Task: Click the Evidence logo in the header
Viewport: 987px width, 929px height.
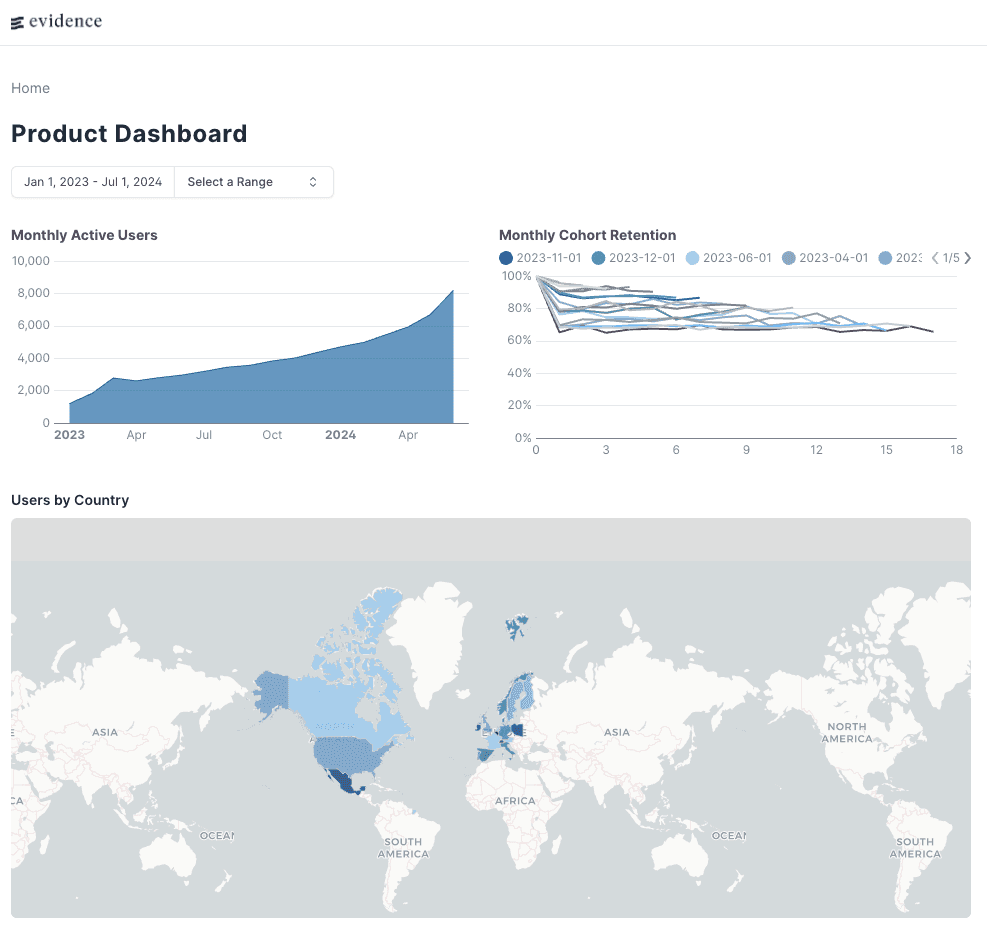Action: pyautogui.click(x=56, y=21)
